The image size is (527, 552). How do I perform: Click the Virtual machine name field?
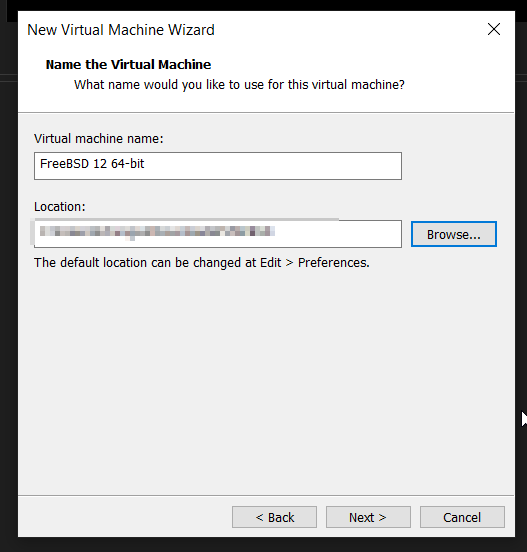(x=218, y=166)
